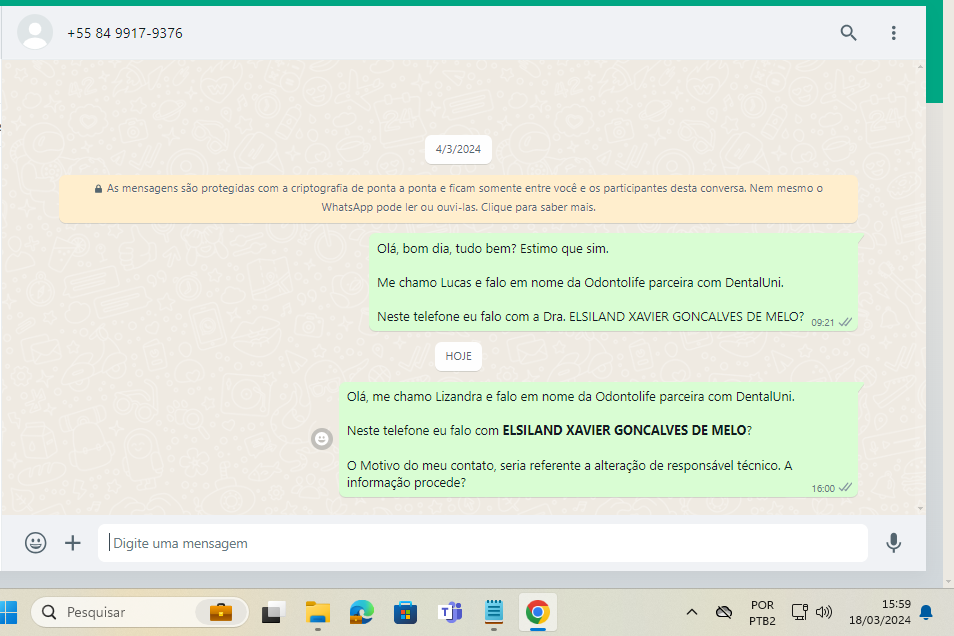Click the plus attach icon

pyautogui.click(x=73, y=543)
